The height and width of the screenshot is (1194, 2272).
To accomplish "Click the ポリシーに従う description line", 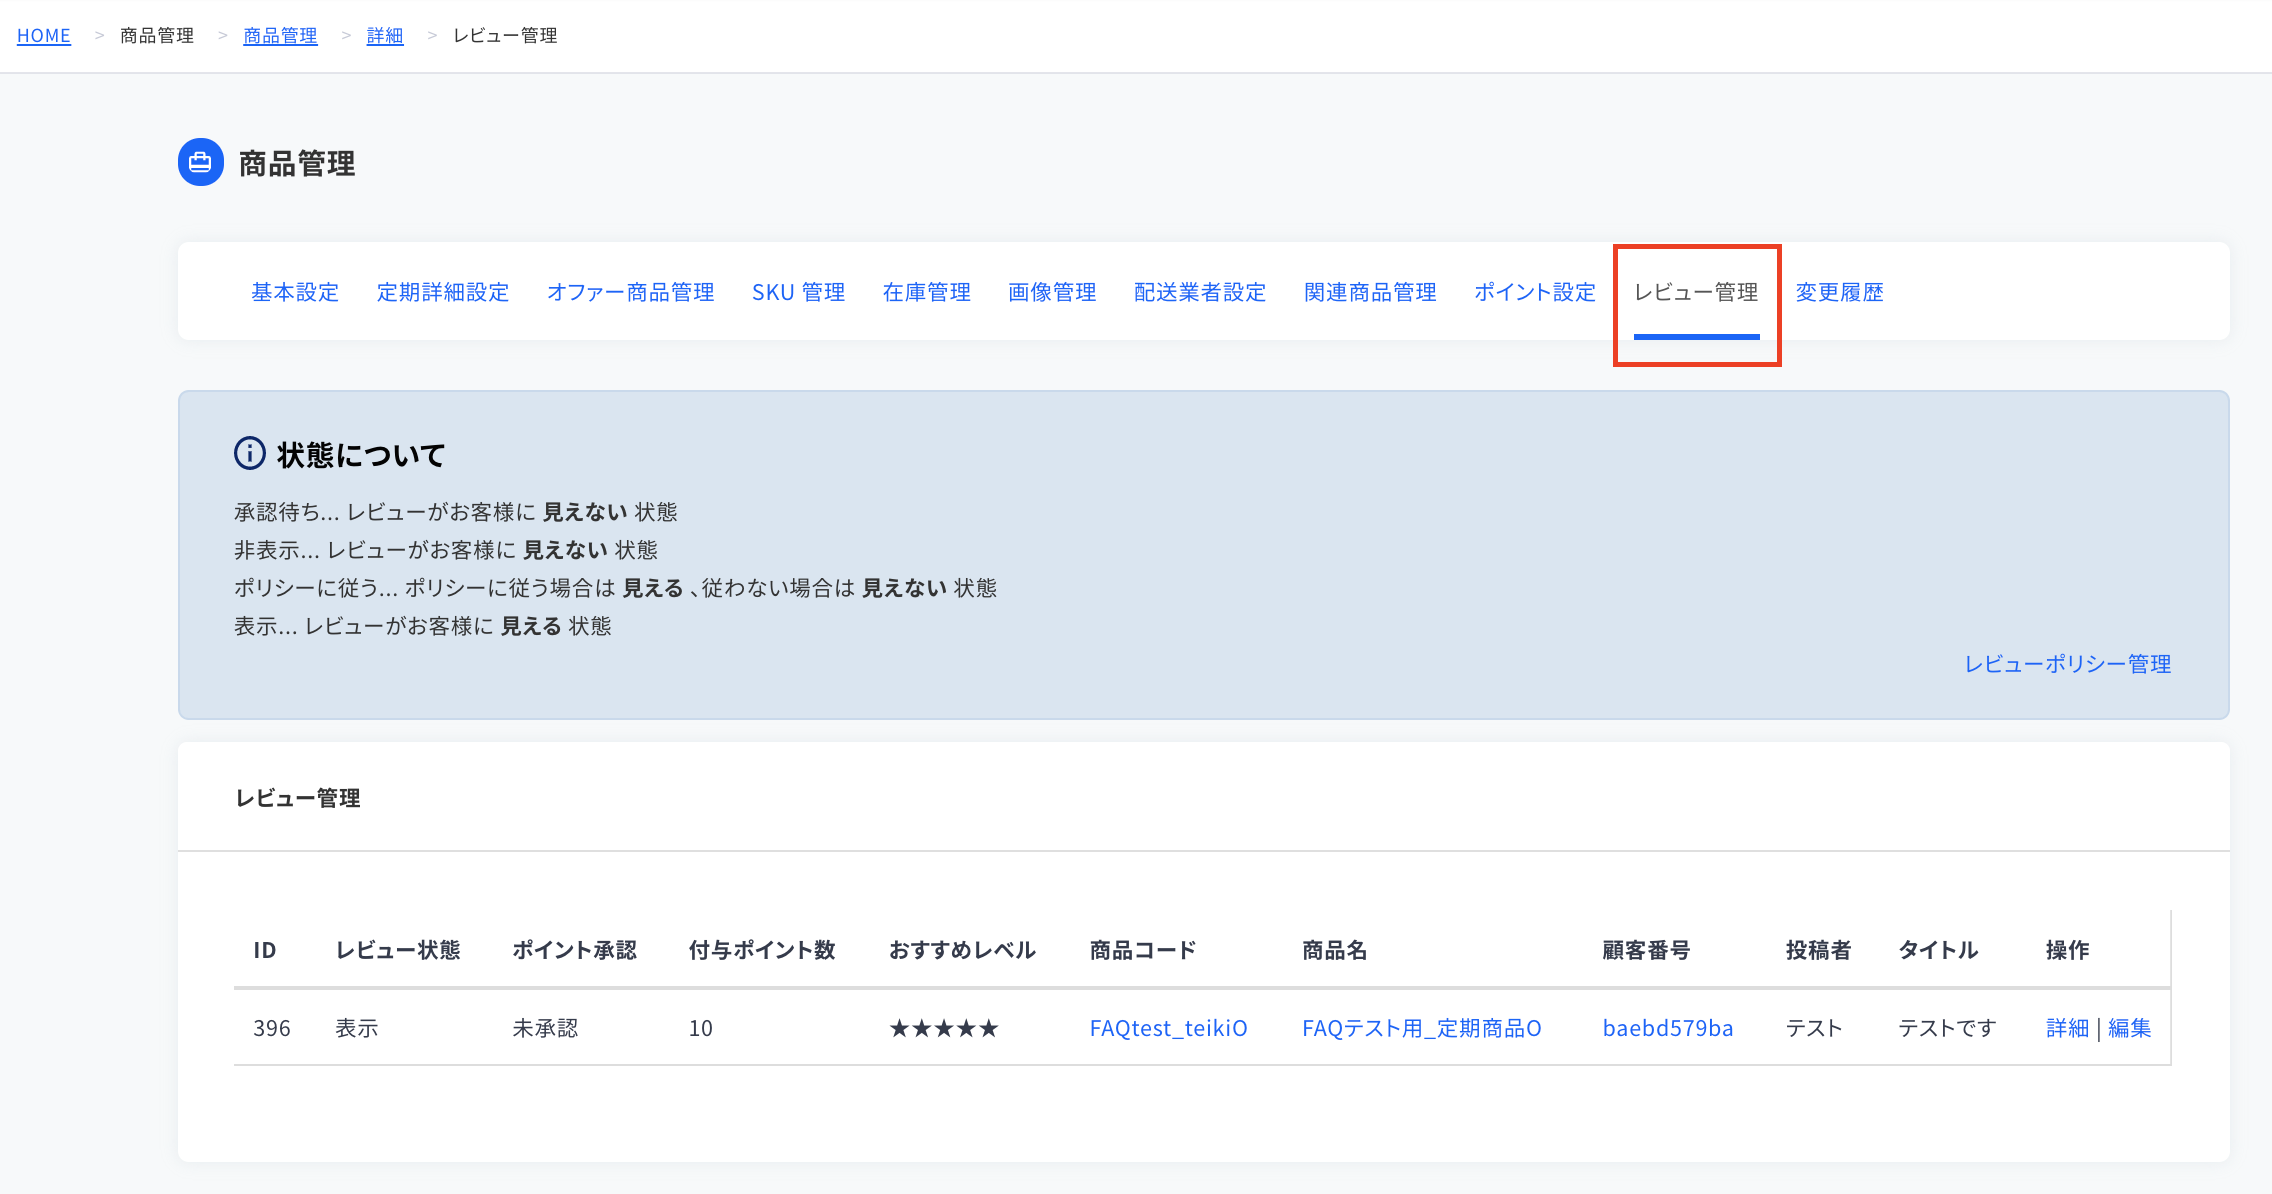I will pyautogui.click(x=616, y=588).
